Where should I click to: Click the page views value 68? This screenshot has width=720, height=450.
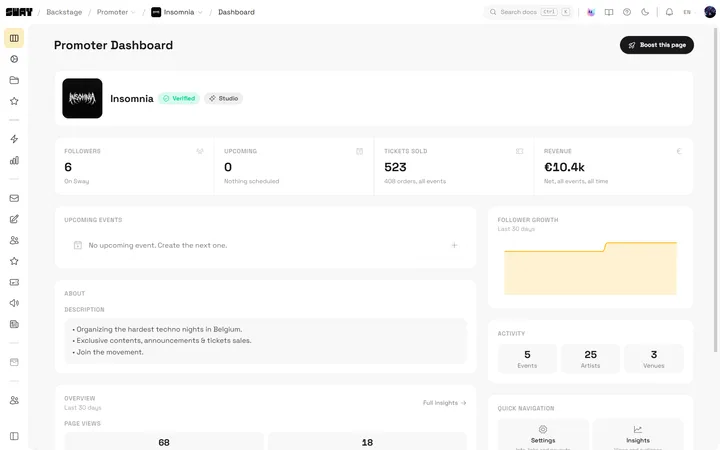point(164,442)
